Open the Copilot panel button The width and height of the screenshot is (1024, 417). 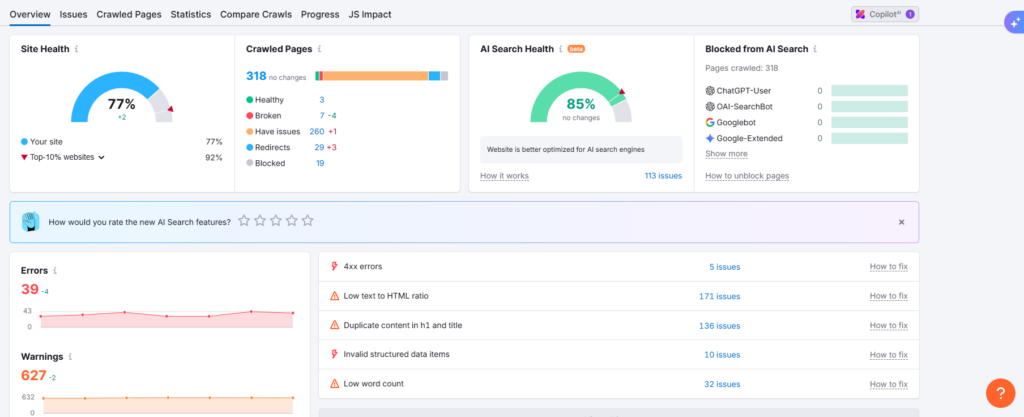tap(883, 14)
